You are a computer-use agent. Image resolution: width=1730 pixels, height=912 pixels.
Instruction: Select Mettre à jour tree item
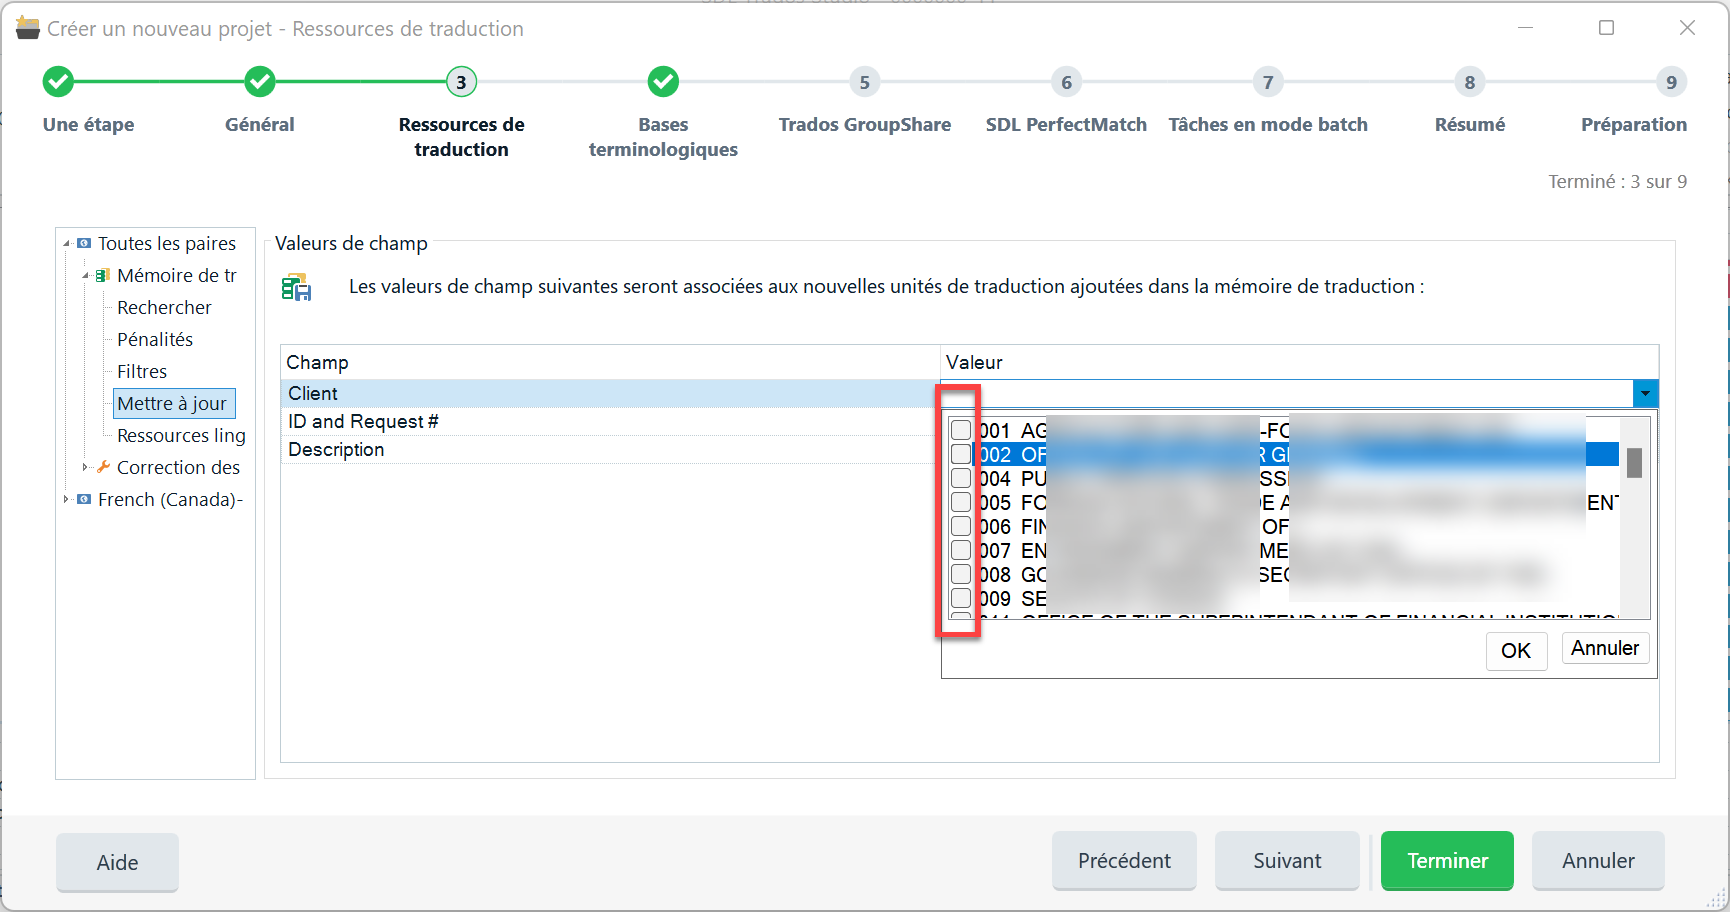[x=174, y=403]
